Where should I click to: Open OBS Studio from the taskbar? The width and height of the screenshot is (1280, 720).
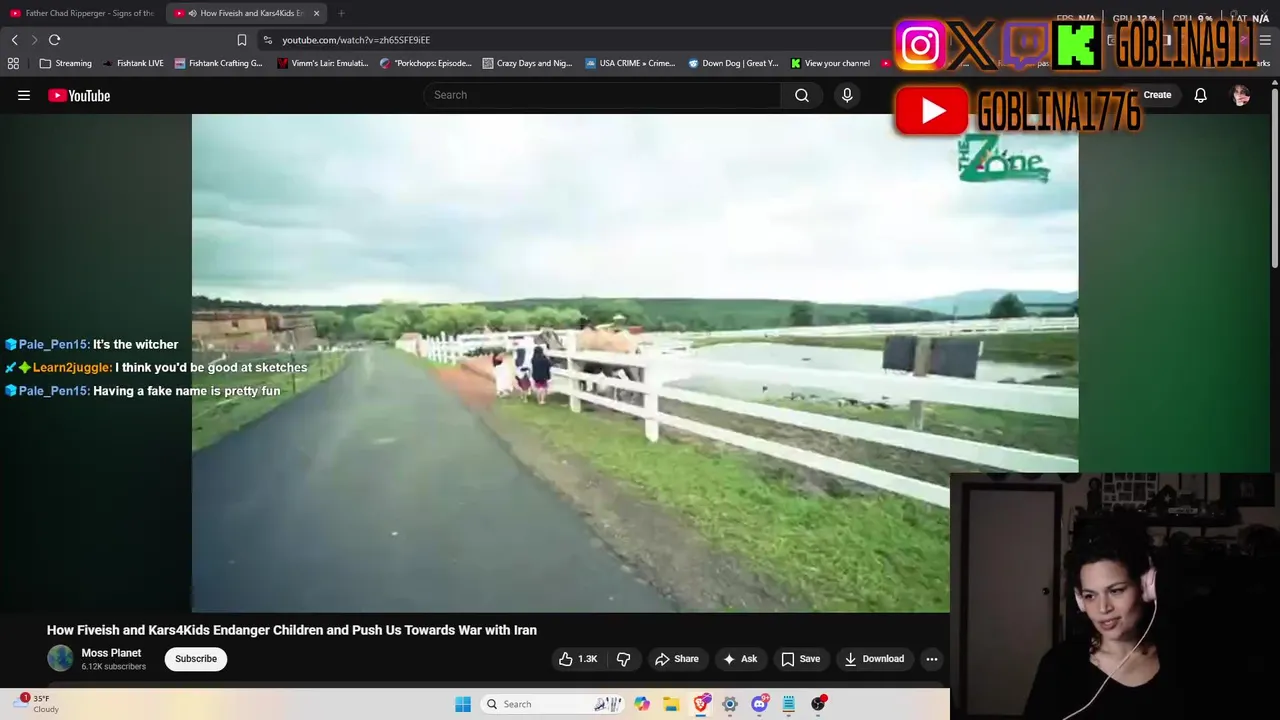(x=818, y=704)
